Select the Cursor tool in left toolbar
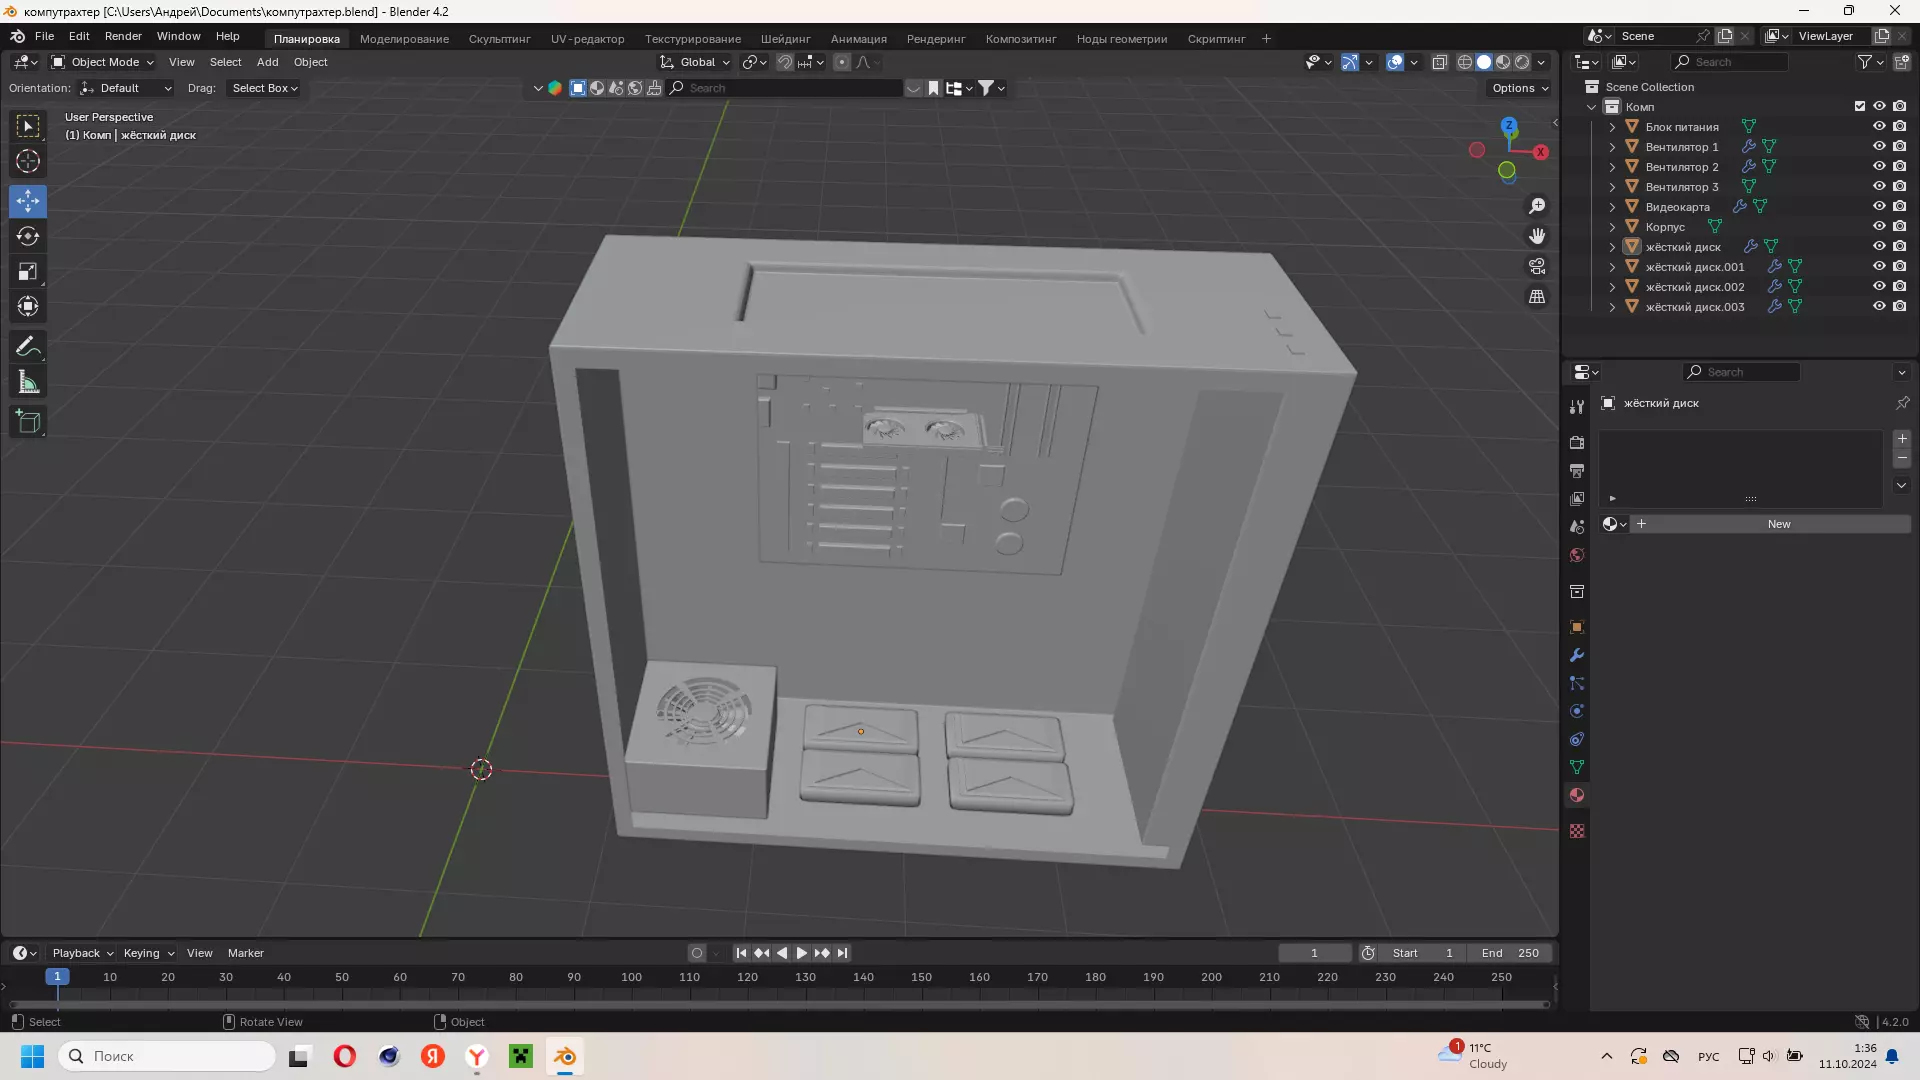Screen dimensions: 1920x1080 (x=28, y=161)
